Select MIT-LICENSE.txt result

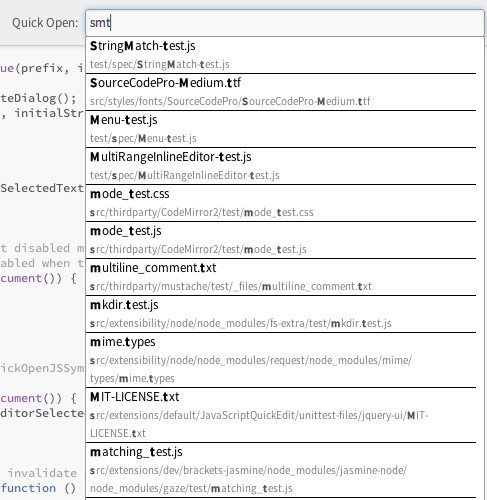point(281,415)
